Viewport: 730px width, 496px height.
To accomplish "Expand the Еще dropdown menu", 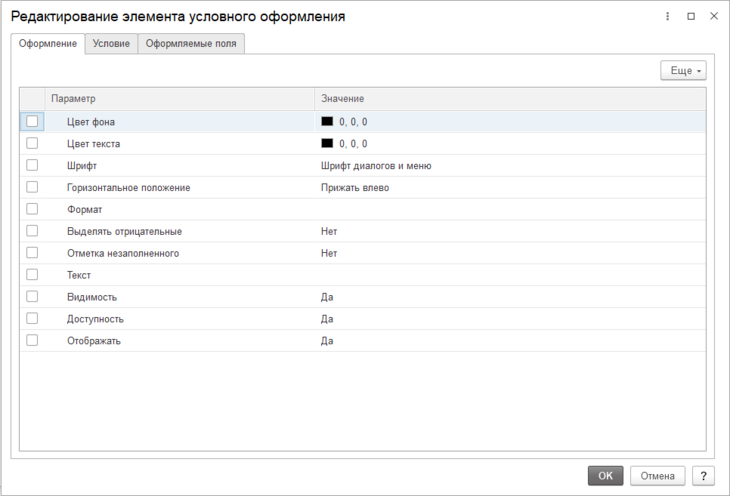I will click(683, 71).
